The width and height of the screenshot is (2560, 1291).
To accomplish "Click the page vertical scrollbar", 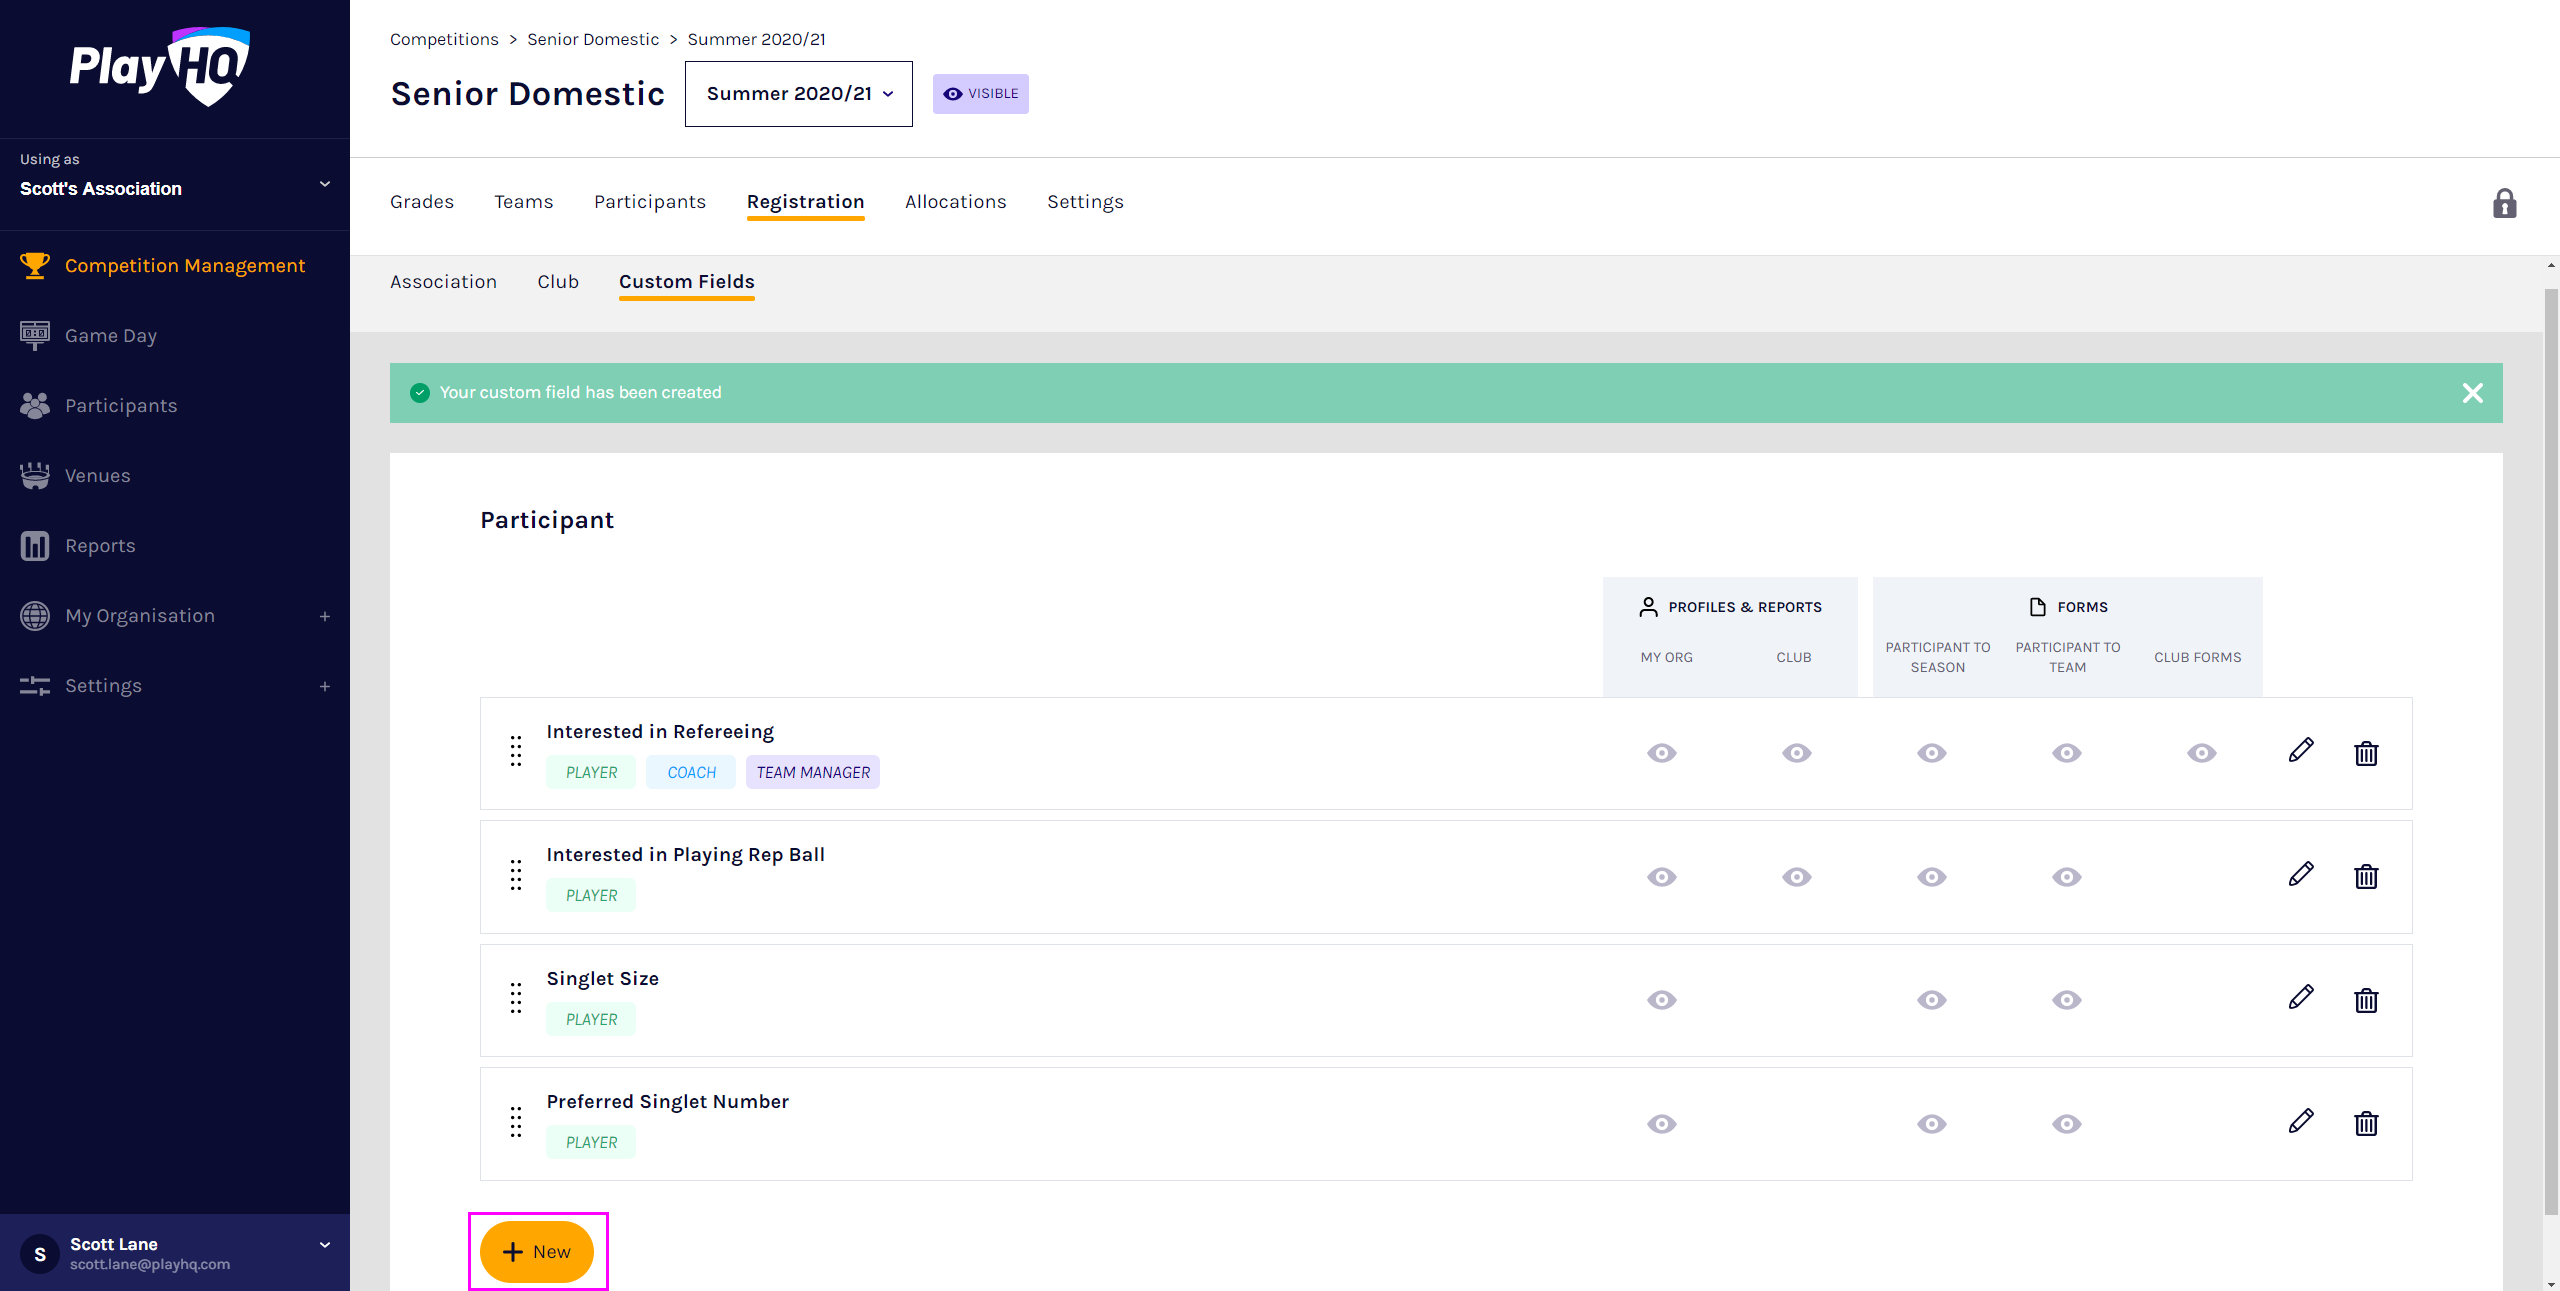I will [x=2550, y=750].
